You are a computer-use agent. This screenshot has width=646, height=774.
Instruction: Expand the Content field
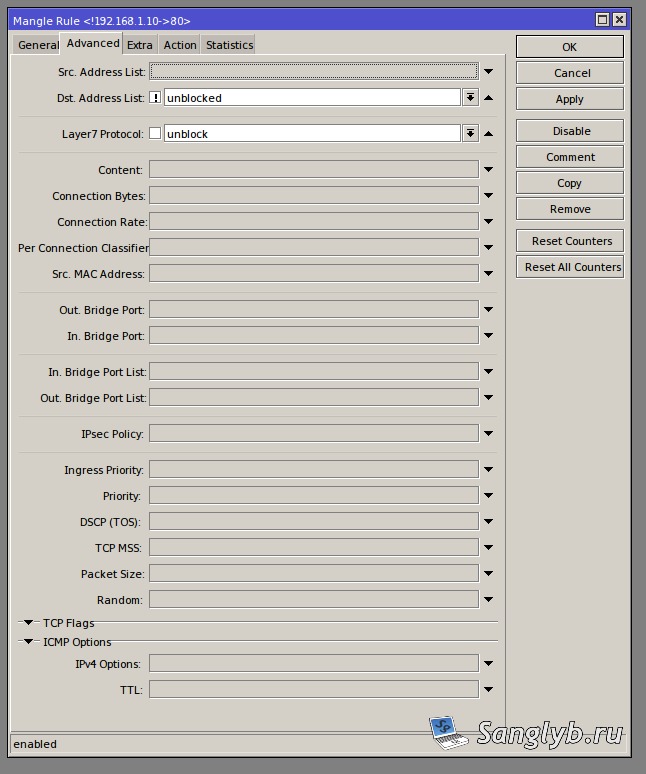(489, 169)
